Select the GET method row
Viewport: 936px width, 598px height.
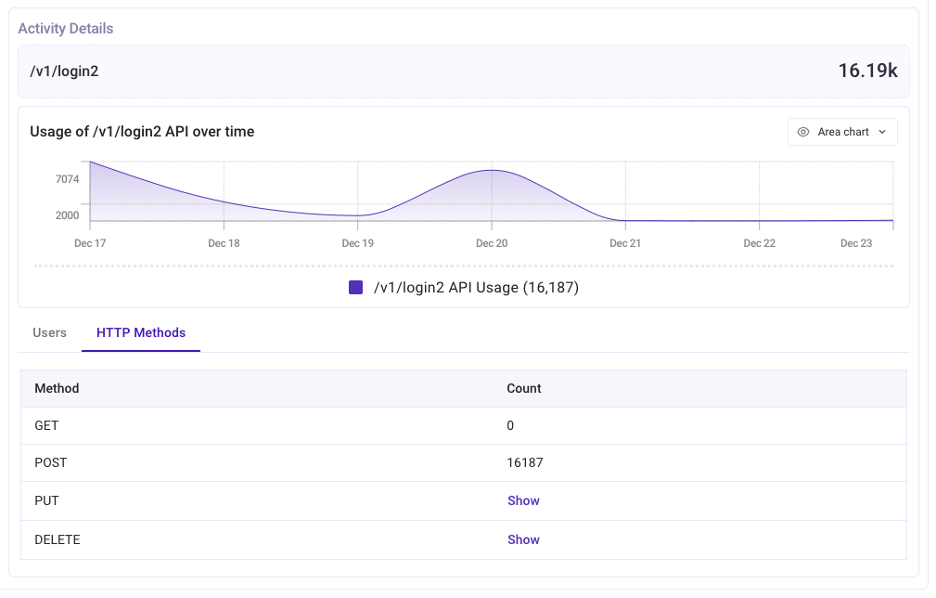[47, 426]
